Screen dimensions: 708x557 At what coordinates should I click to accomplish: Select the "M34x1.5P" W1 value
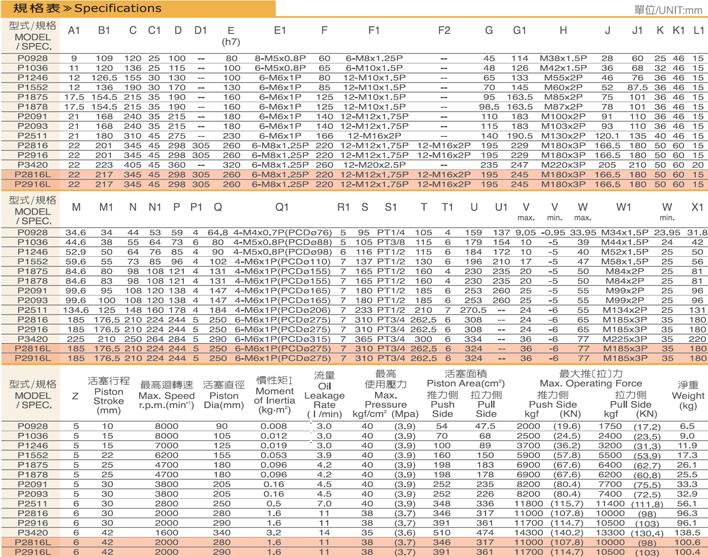coord(624,232)
